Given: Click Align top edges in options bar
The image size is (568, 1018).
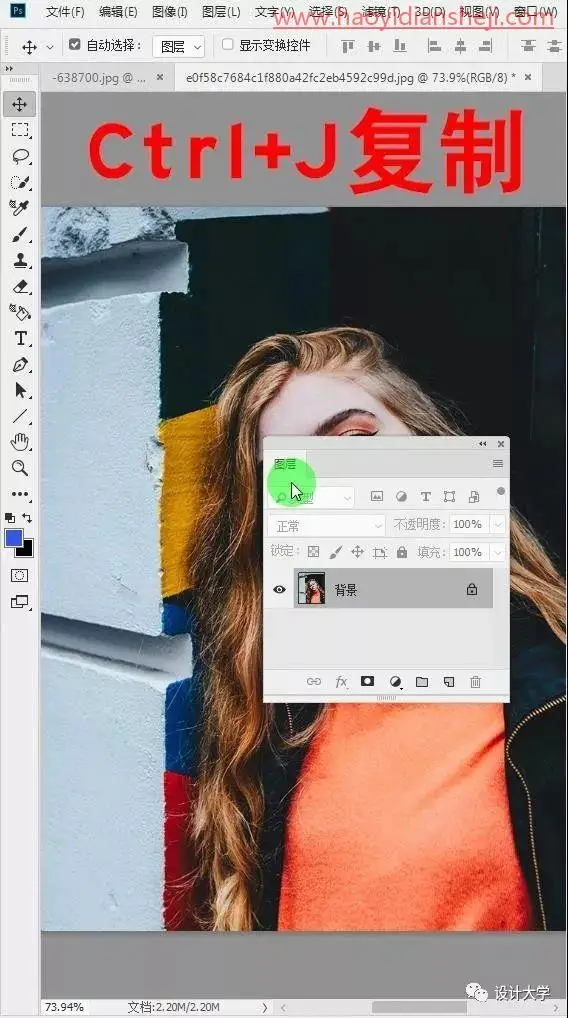Looking at the screenshot, I should coord(348,45).
